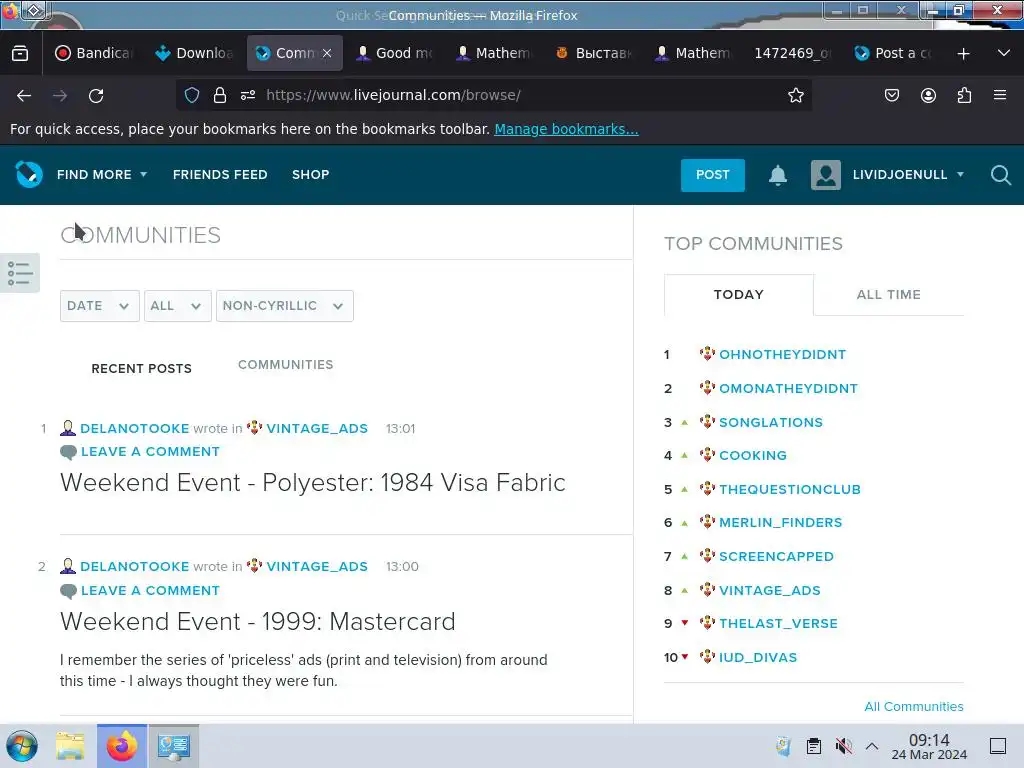Toggle the muted speaker icon in the system tray
1024x768 pixels.
pos(843,746)
